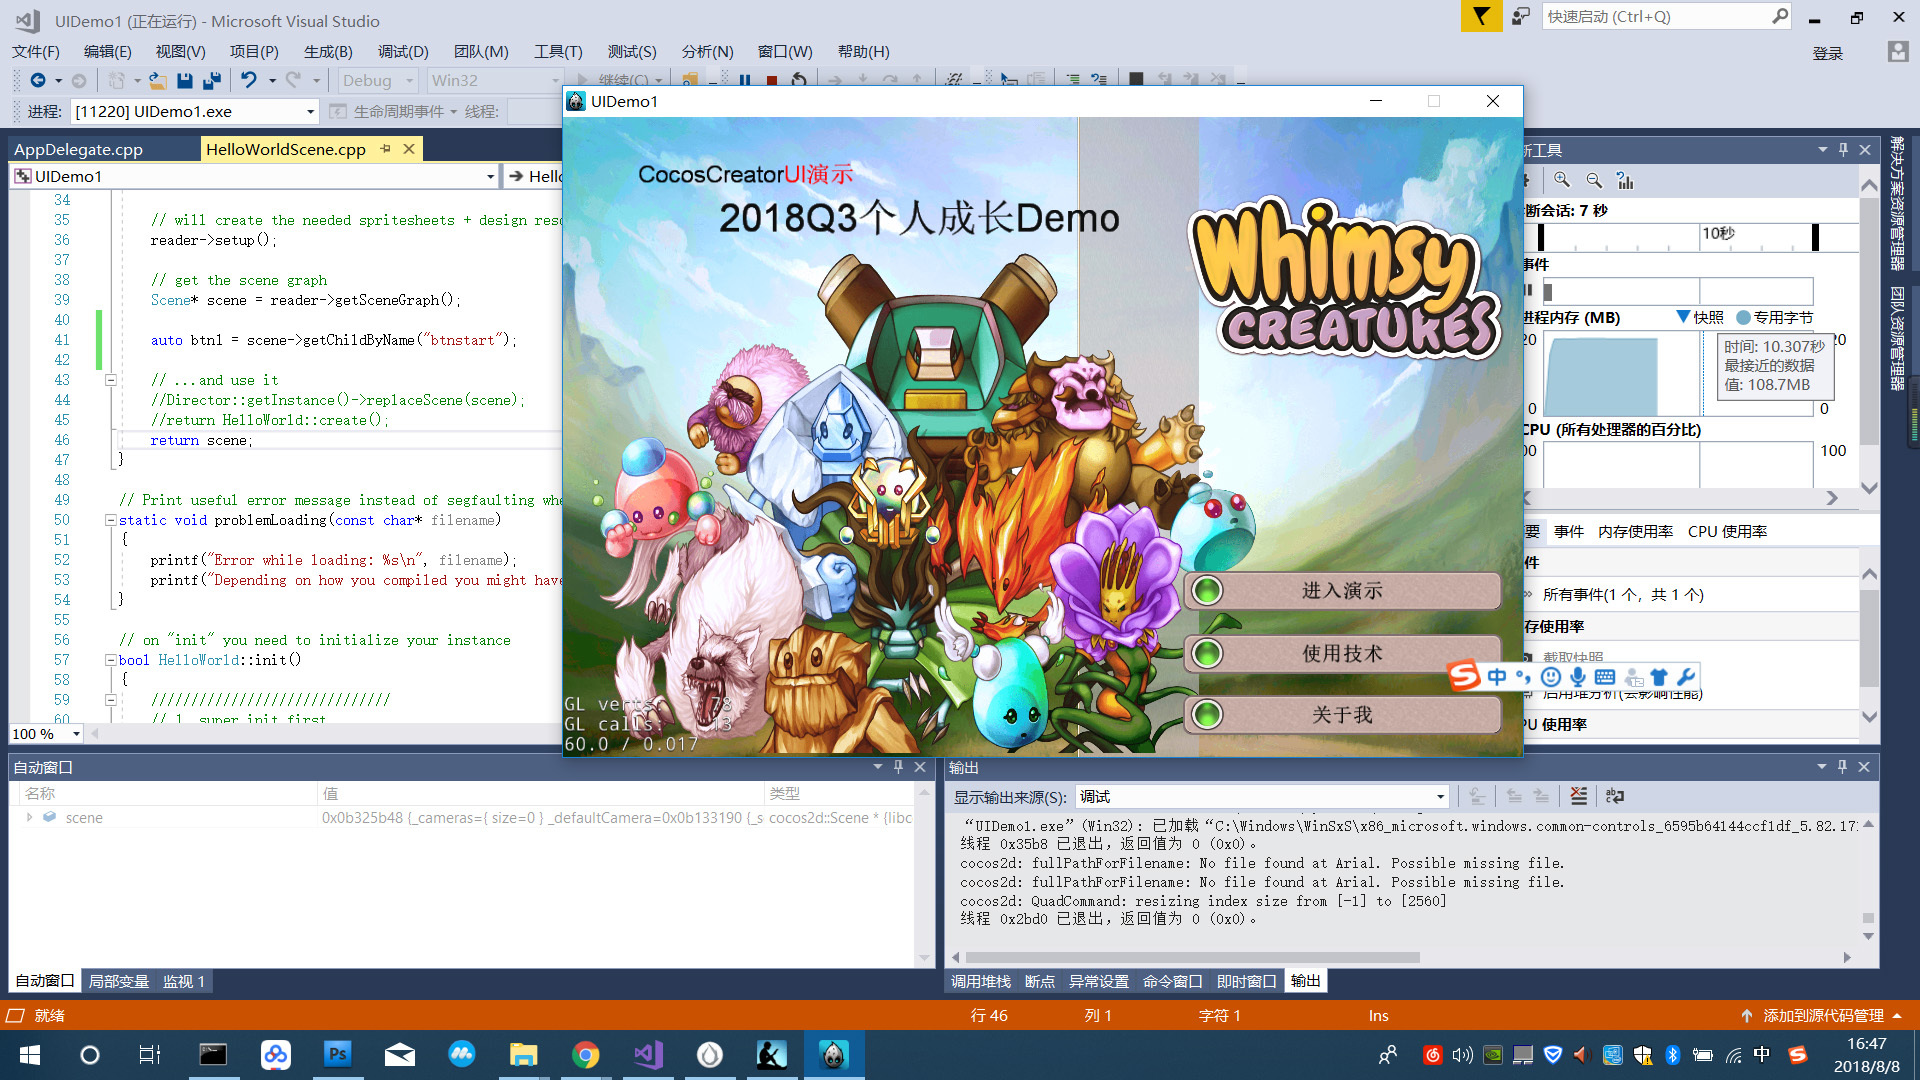This screenshot has width=1920, height=1080.
Task: Click Clear All icon in output window
Action: (1578, 796)
